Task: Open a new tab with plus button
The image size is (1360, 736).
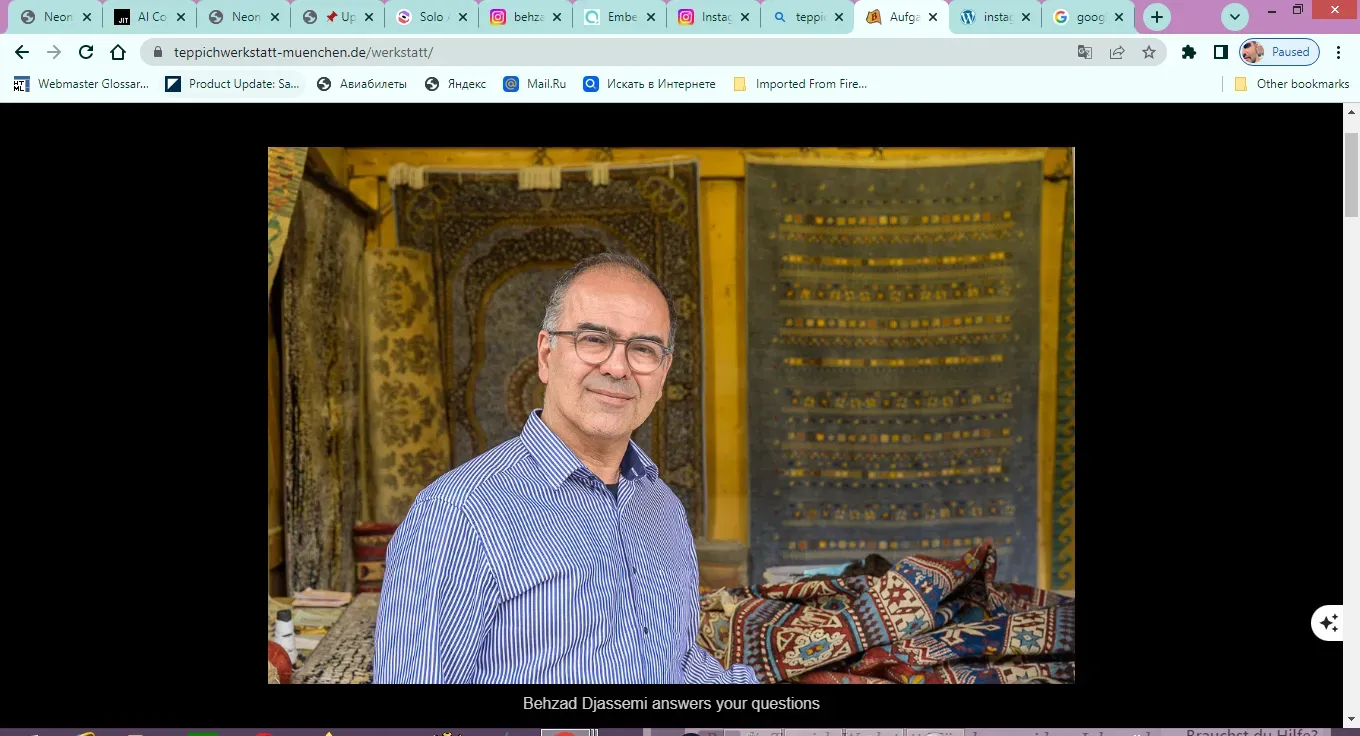Action: pos(1157,17)
